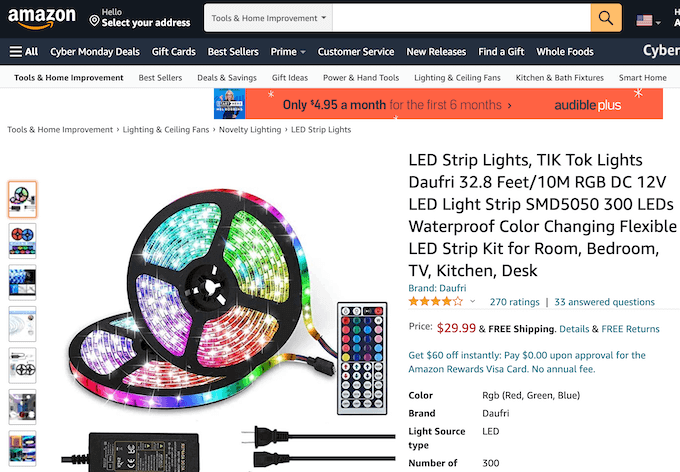
Task: Select the dark third product thumbnail
Action: (x=22, y=282)
